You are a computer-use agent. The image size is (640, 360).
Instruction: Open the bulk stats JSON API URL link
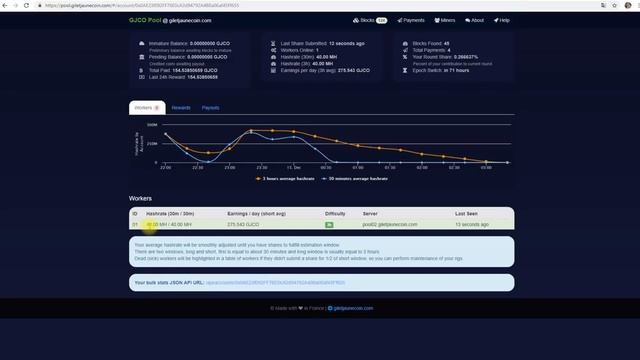(276, 282)
